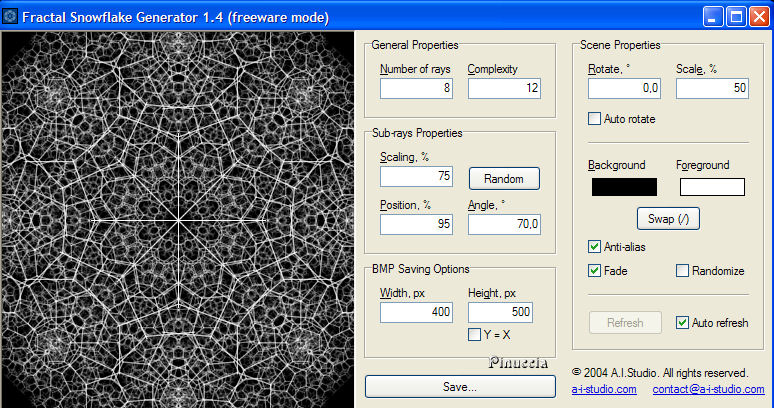Click the copyright '2004 A.I.Studio' text
Image resolution: width=774 pixels, height=408 pixels.
click(660, 372)
